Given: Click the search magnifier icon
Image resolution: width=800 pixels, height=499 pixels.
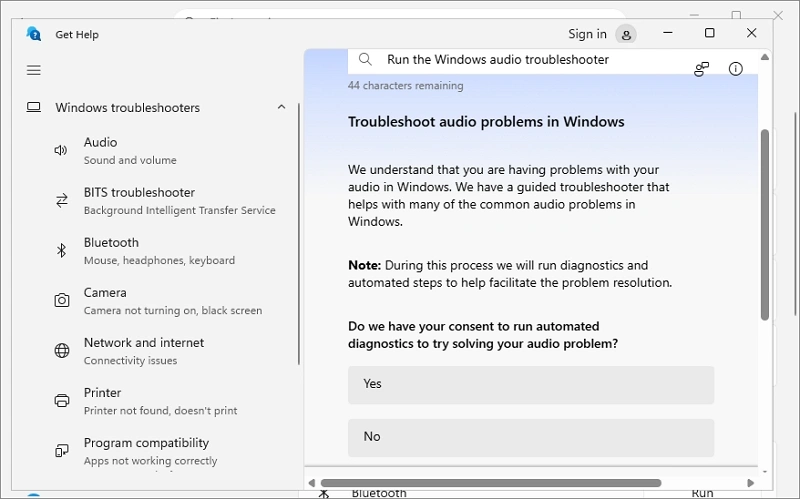Looking at the screenshot, I should point(365,59).
